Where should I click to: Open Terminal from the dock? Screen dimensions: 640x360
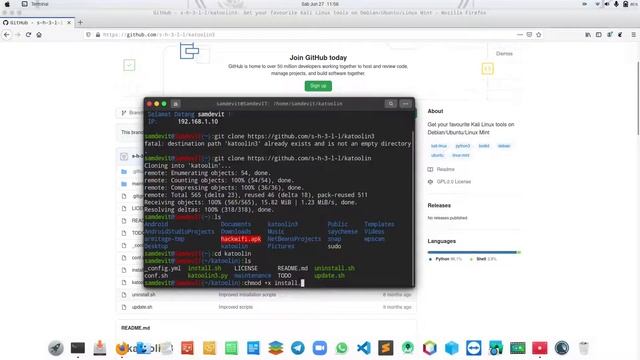78,348
